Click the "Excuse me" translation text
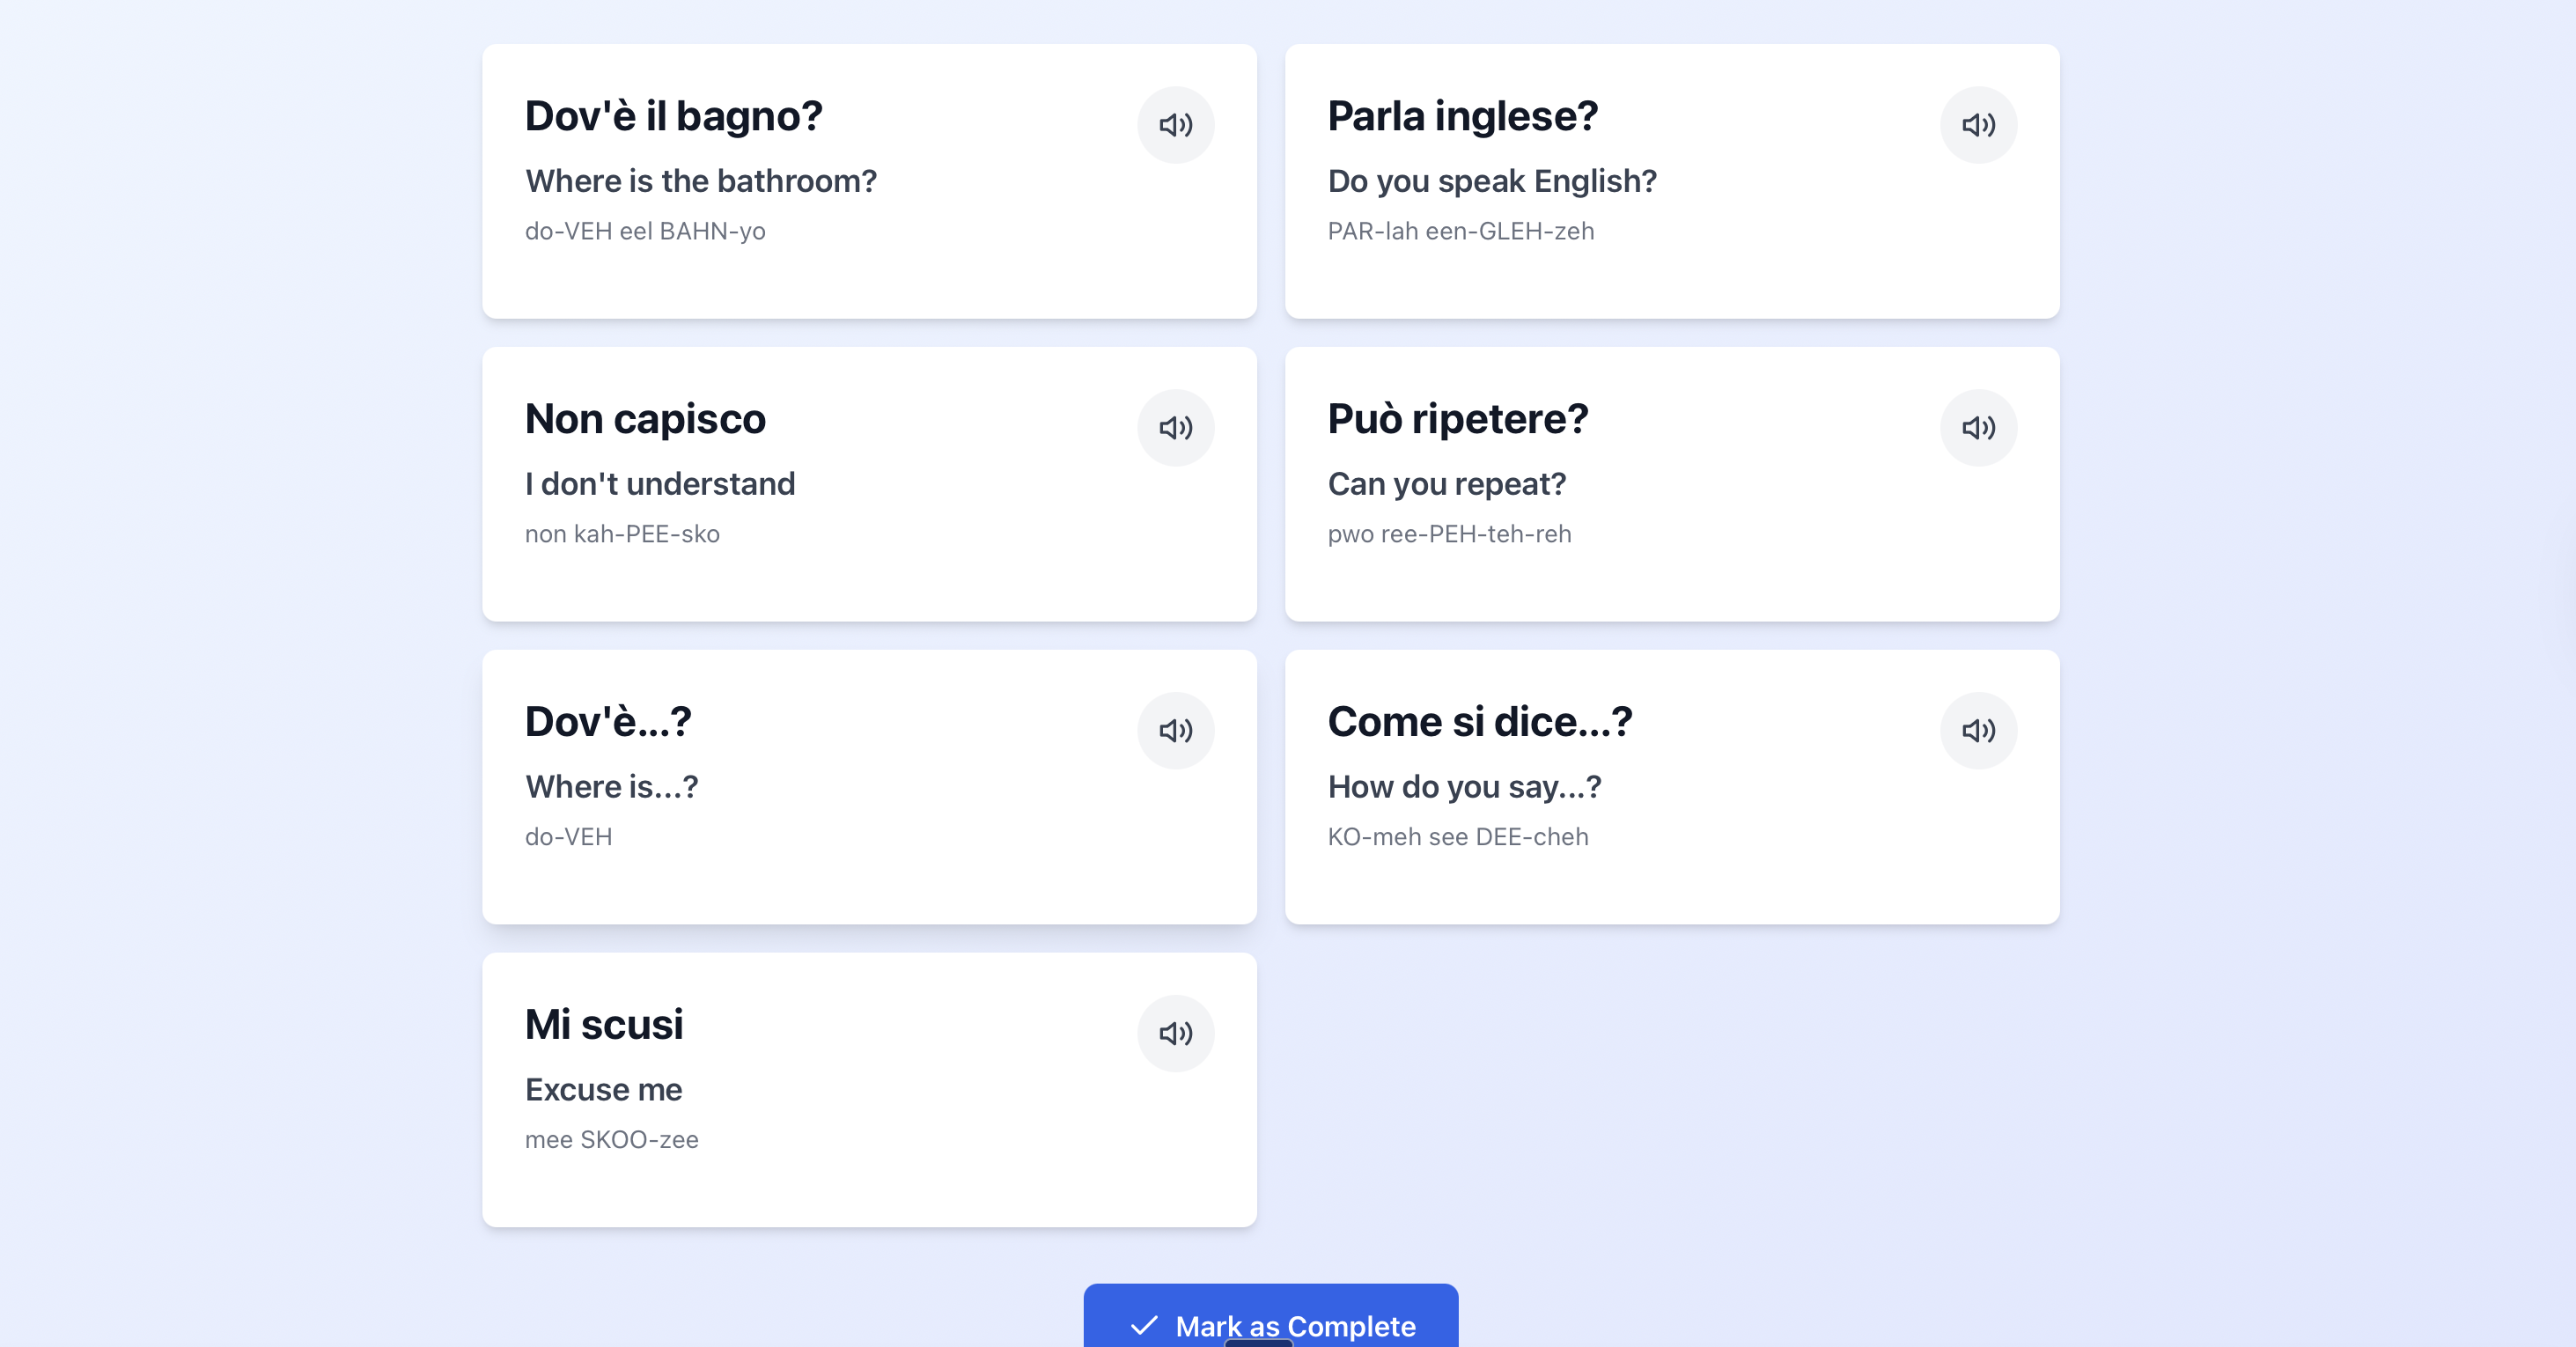2576x1347 pixels. tap(604, 1090)
